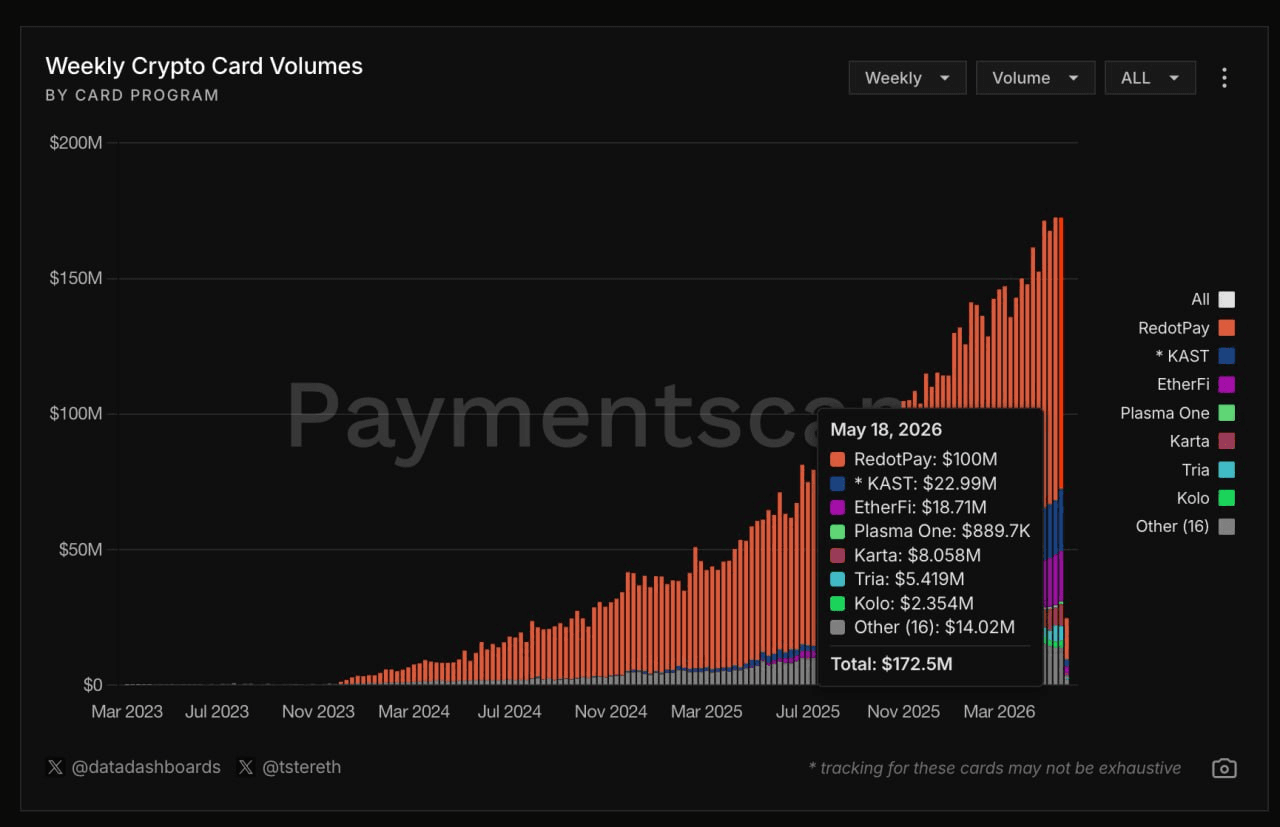Hide the Karta series via legend

(1203, 441)
